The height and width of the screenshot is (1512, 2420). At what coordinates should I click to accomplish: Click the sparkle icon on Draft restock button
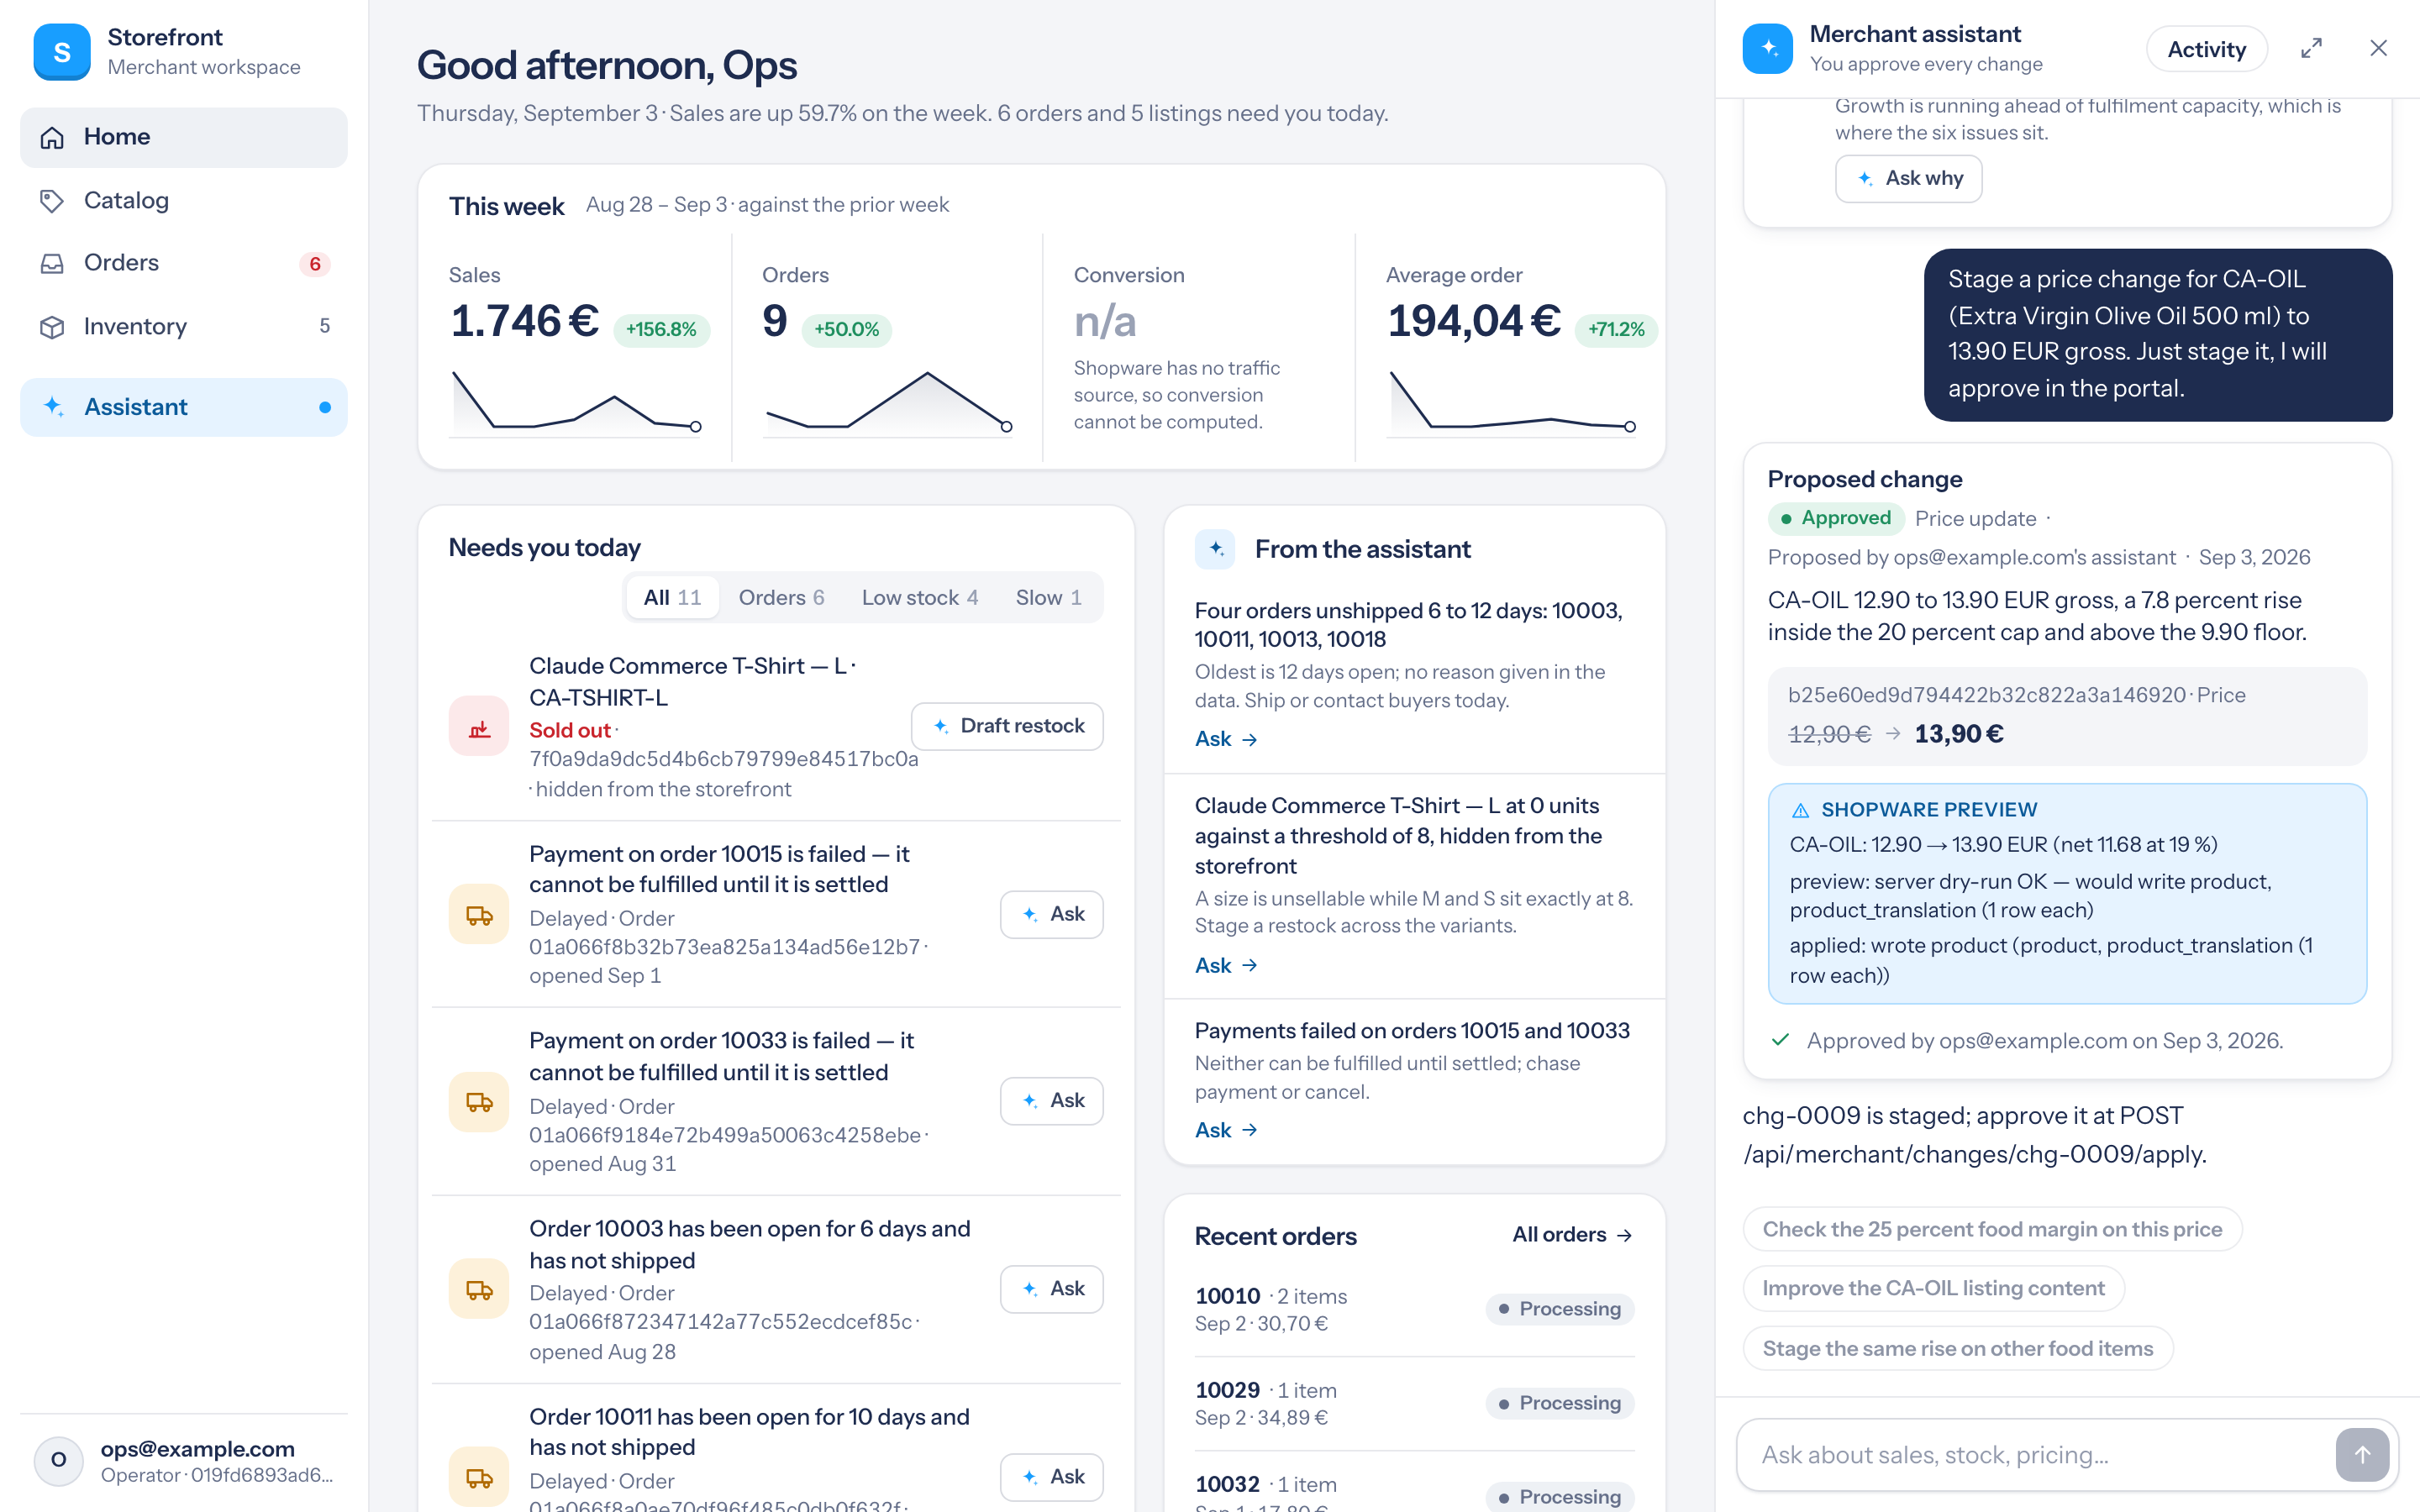tap(940, 726)
